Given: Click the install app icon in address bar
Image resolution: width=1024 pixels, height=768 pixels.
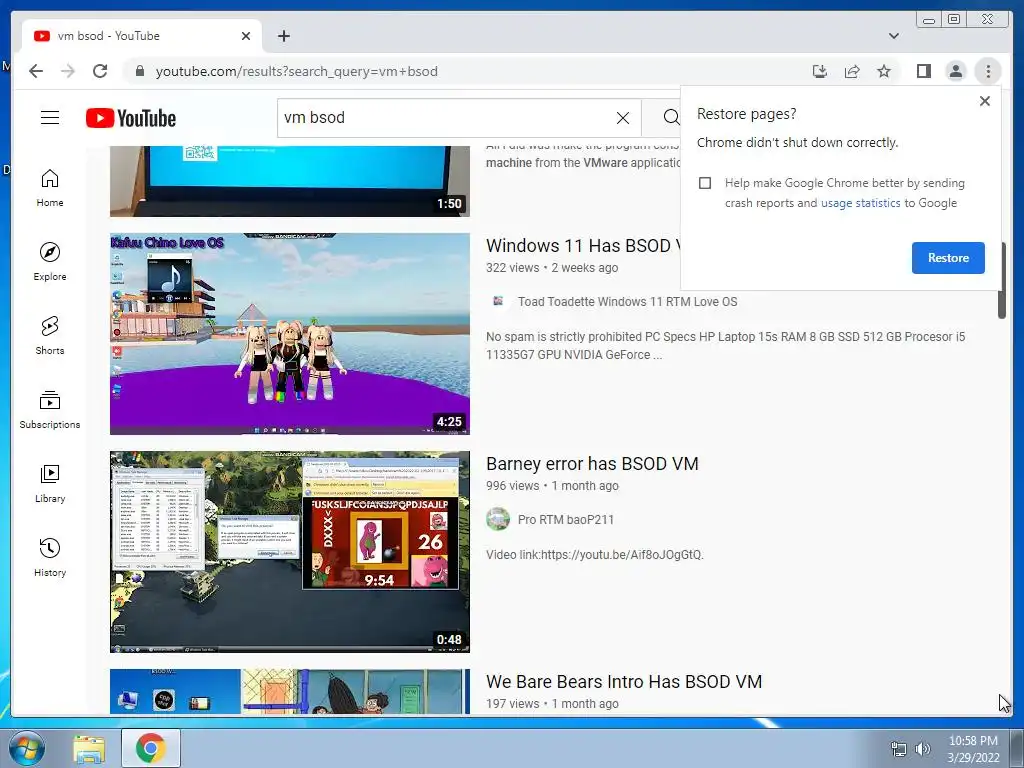Looking at the screenshot, I should [820, 71].
